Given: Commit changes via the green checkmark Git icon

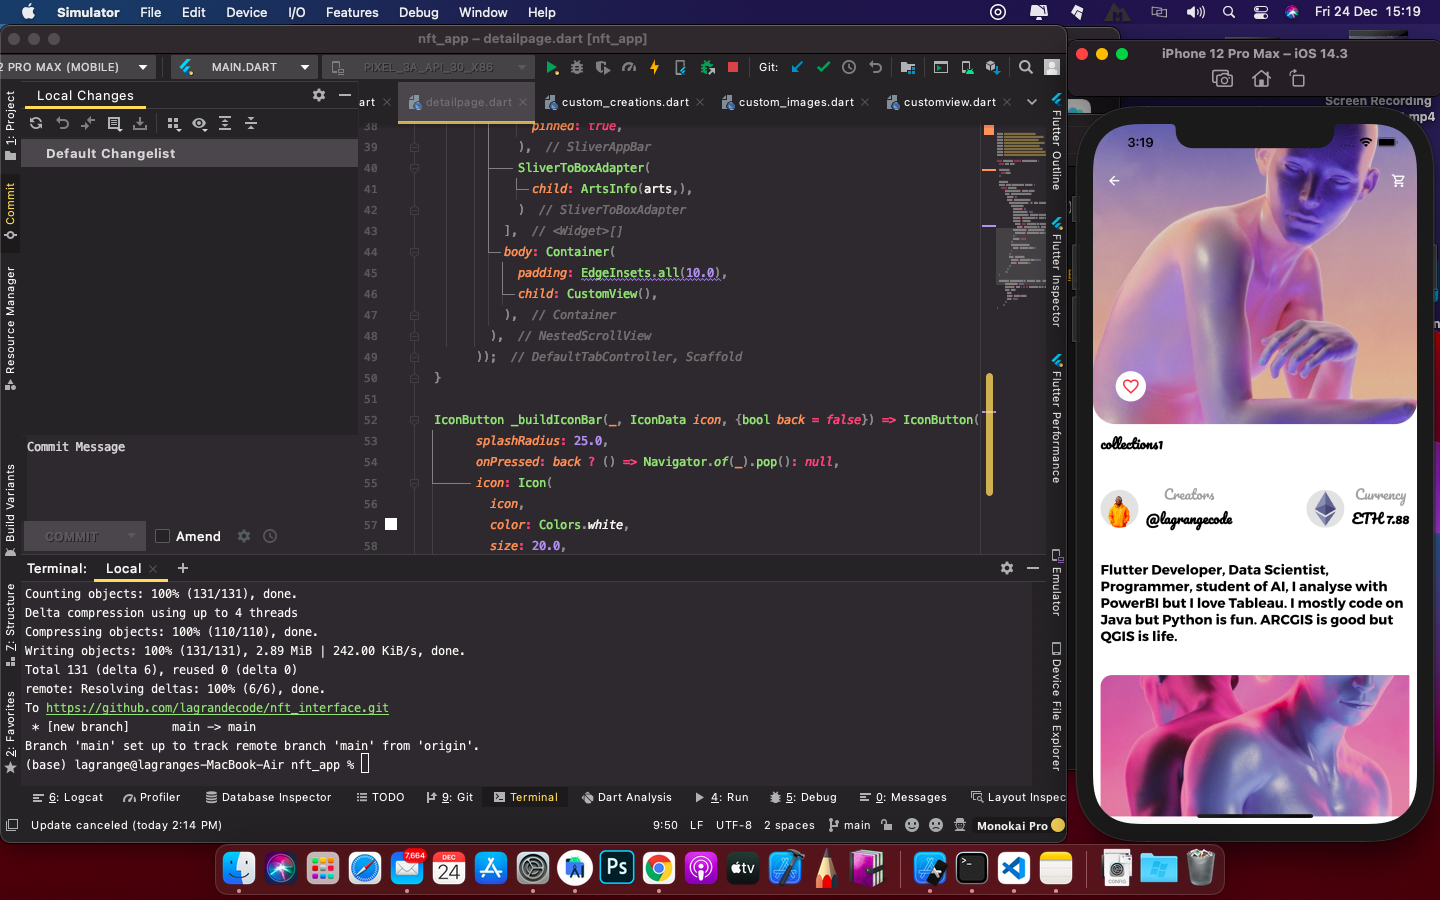Looking at the screenshot, I should click(823, 67).
